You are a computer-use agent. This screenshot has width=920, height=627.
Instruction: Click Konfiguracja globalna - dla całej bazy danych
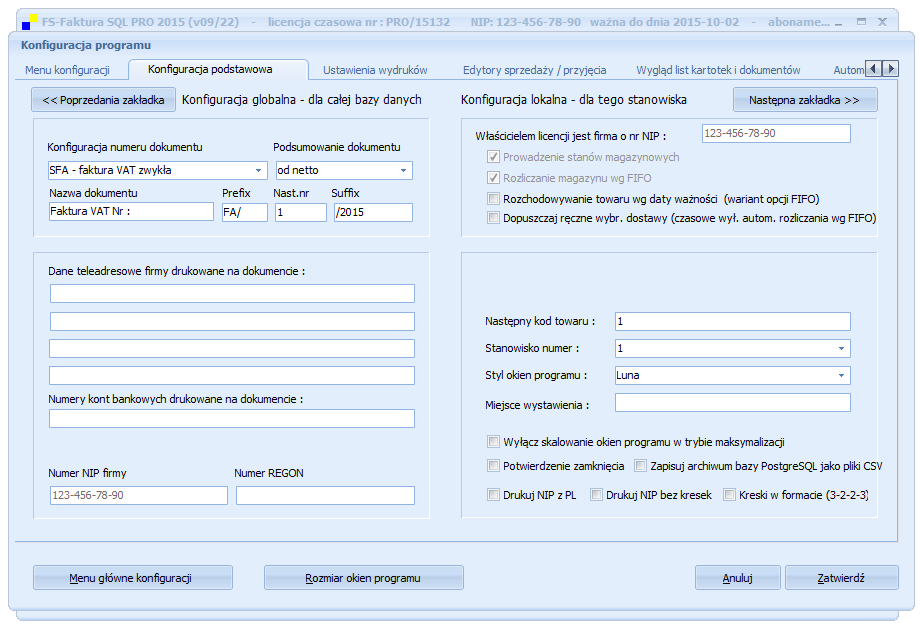coord(302,100)
